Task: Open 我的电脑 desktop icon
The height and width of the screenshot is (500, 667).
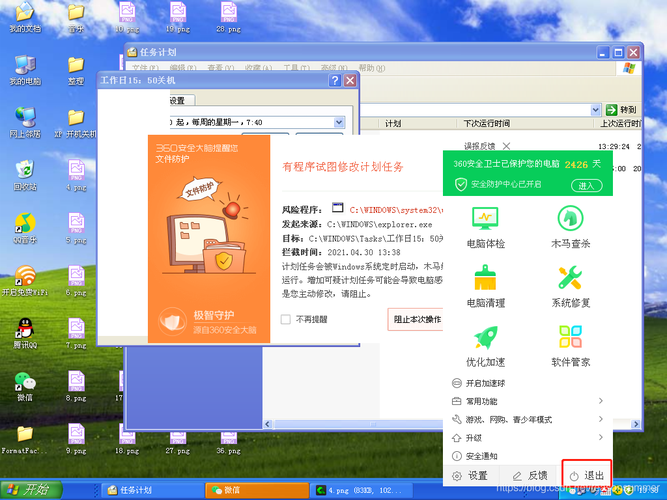Action: (25, 70)
